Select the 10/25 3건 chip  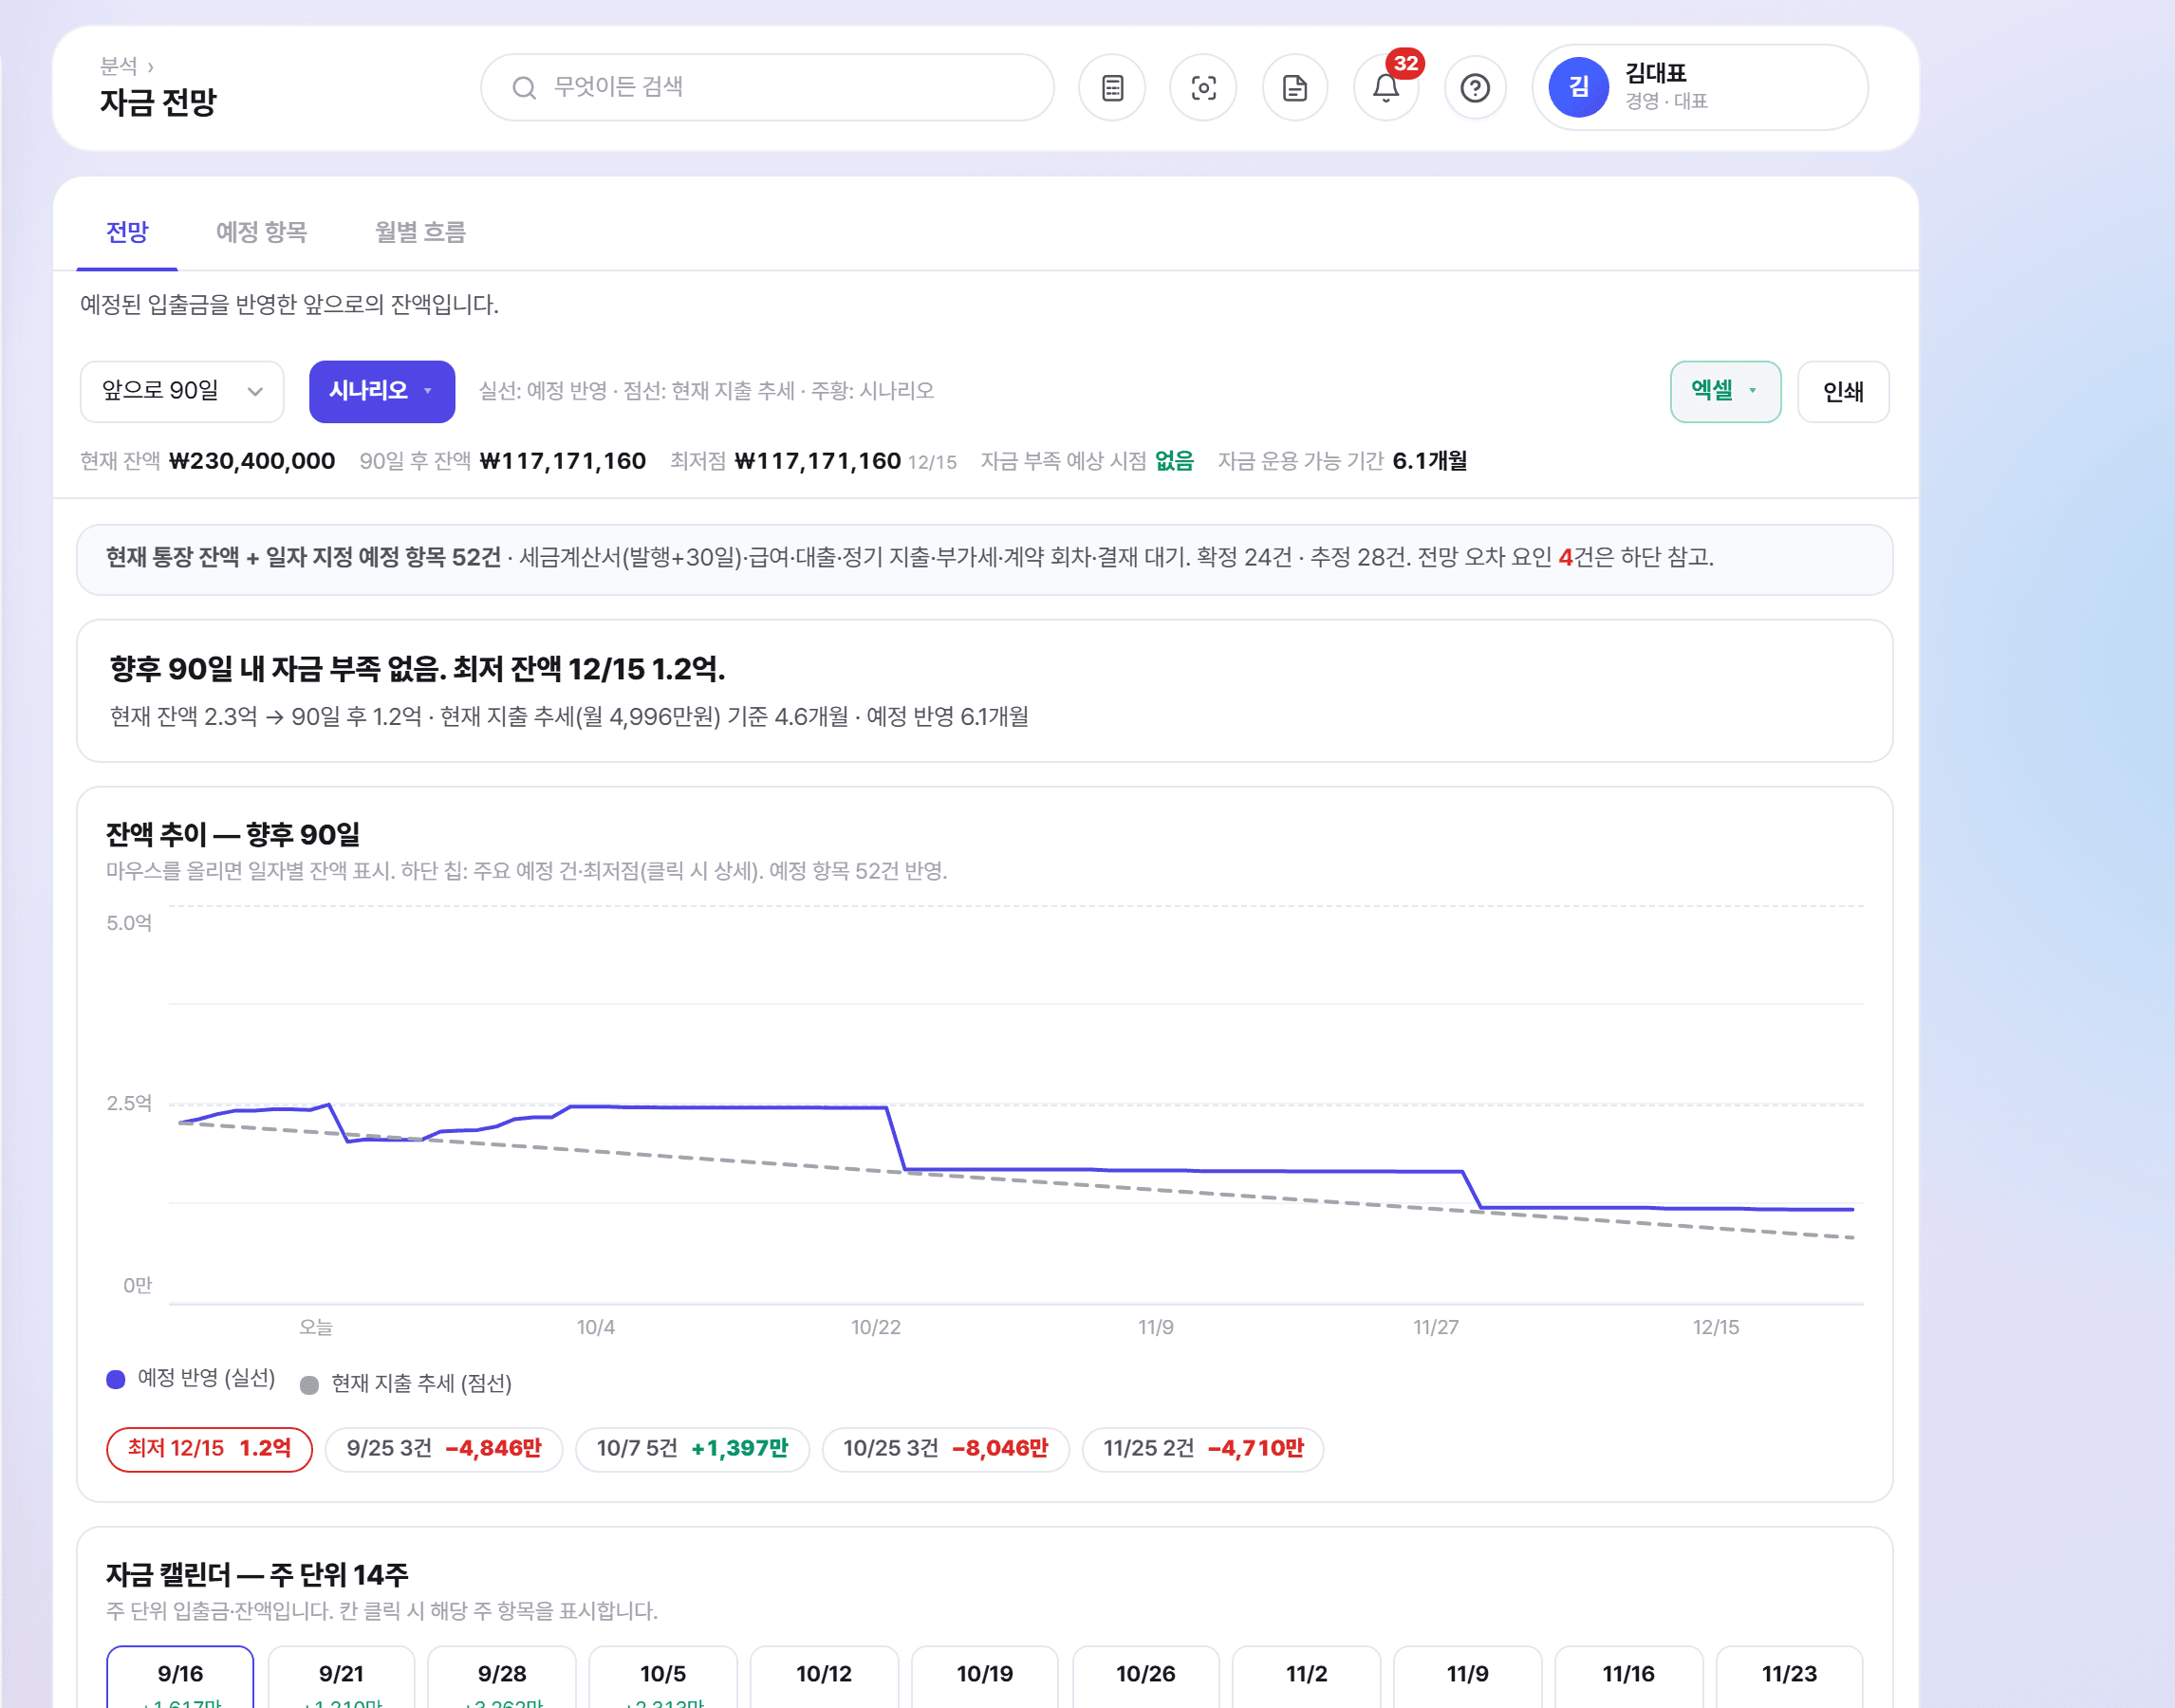(945, 1448)
